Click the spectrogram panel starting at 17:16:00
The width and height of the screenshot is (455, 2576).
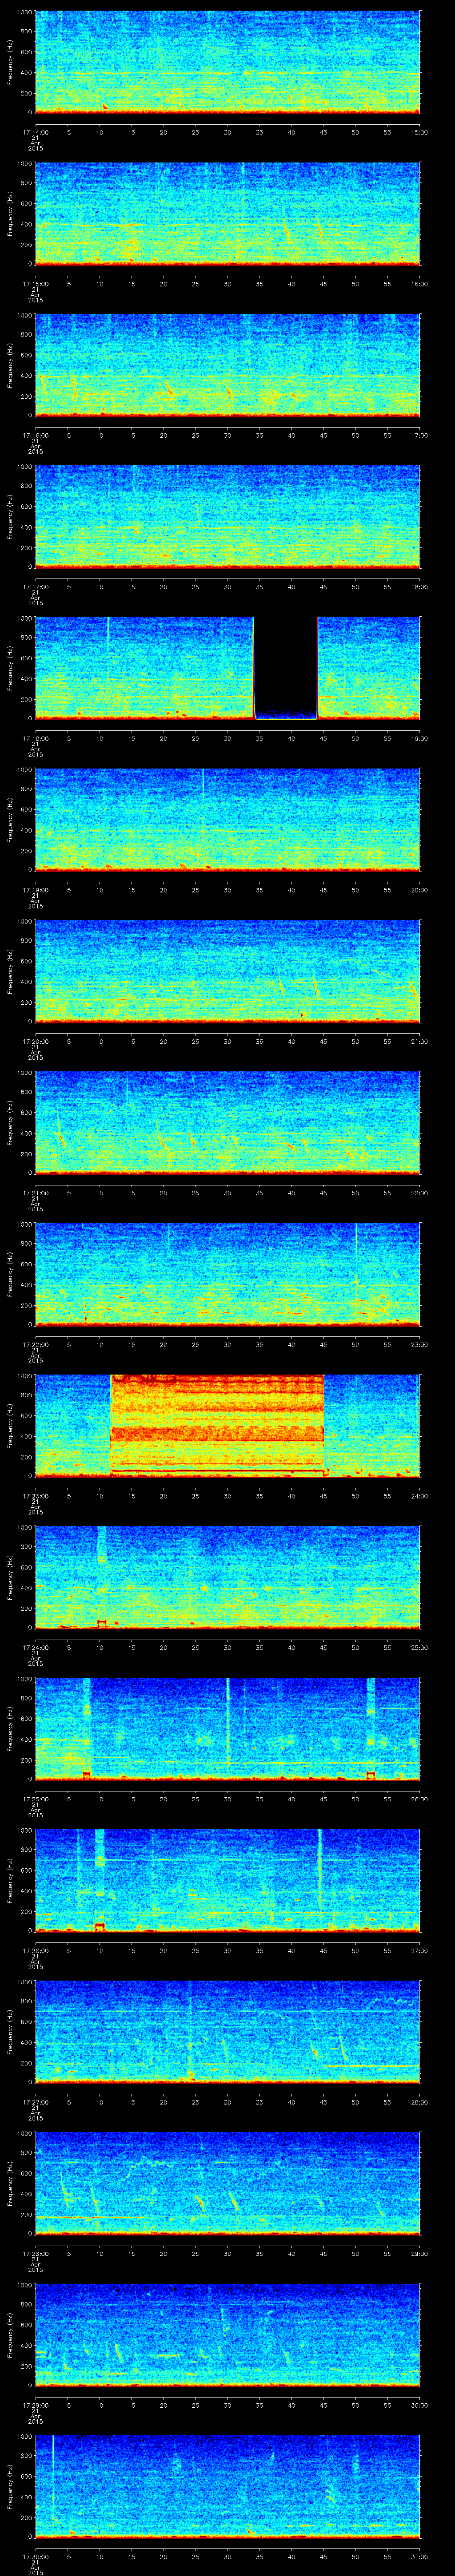tap(228, 366)
